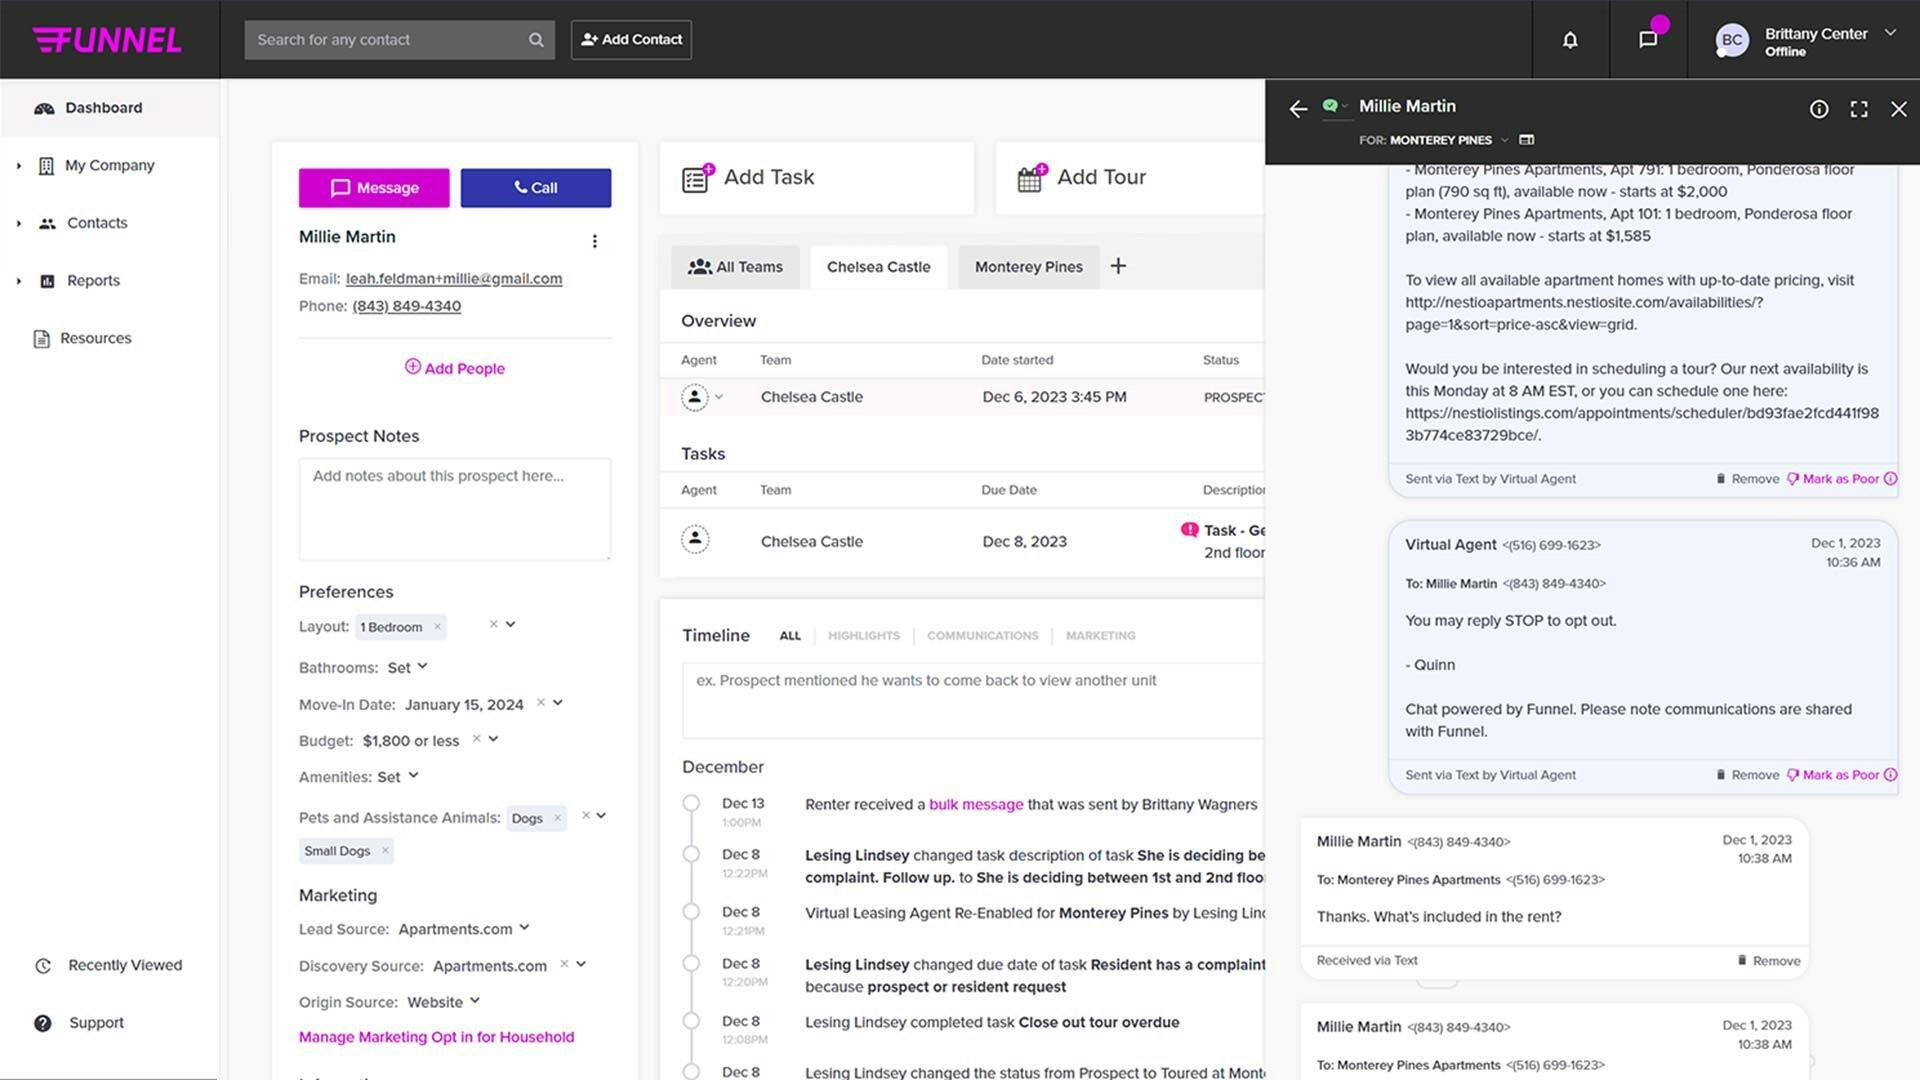1920x1080 pixels.
Task: Click the conversation info icon
Action: 1819,109
